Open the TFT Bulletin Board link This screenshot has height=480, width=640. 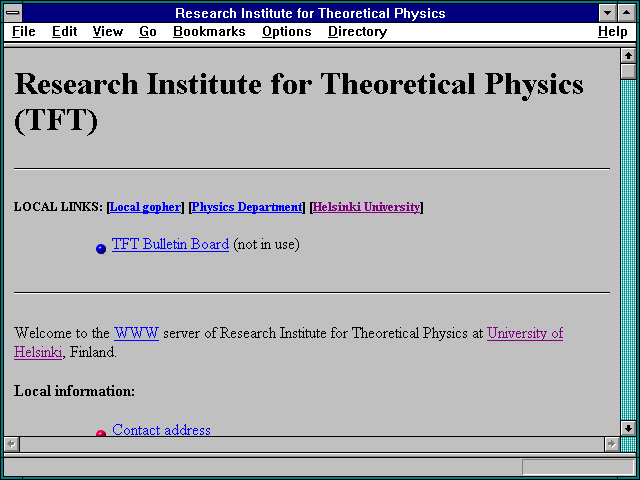tap(170, 244)
